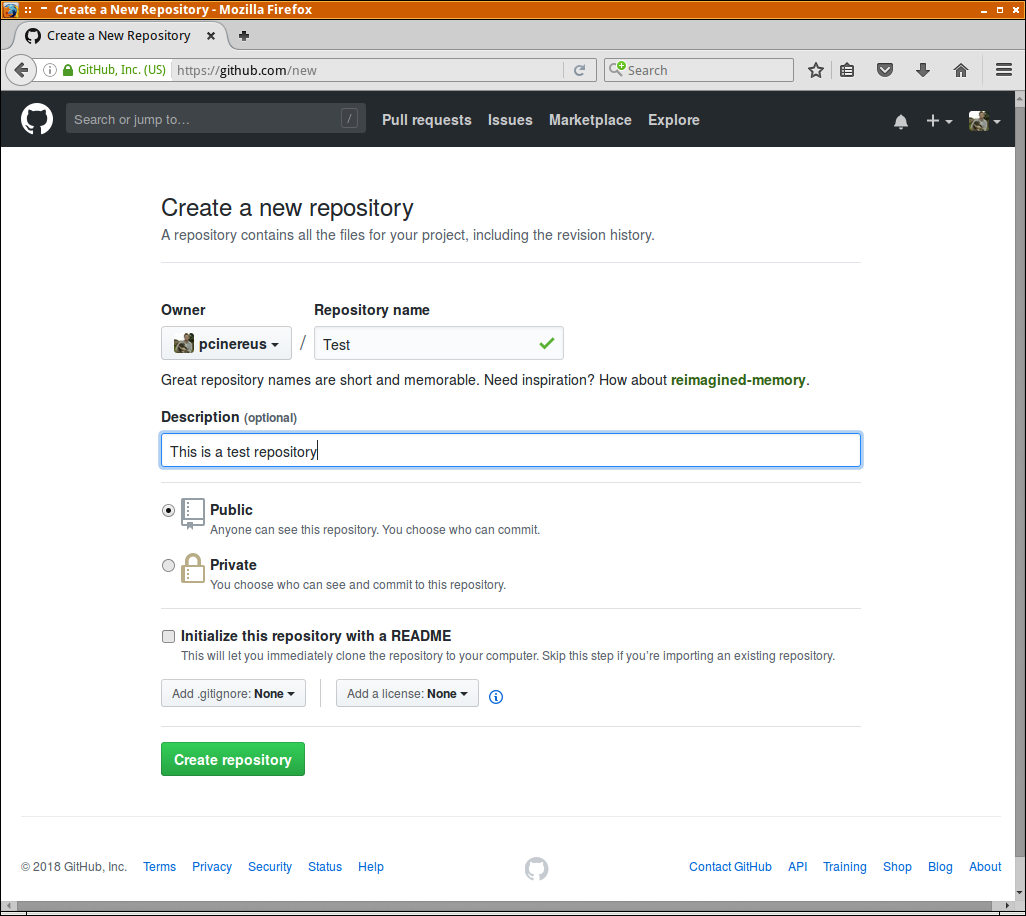Focus the Repository name field

point(438,344)
